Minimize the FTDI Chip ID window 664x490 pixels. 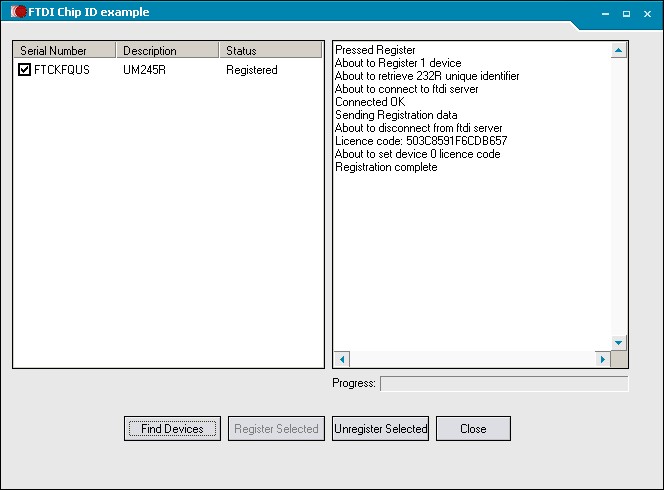point(607,13)
